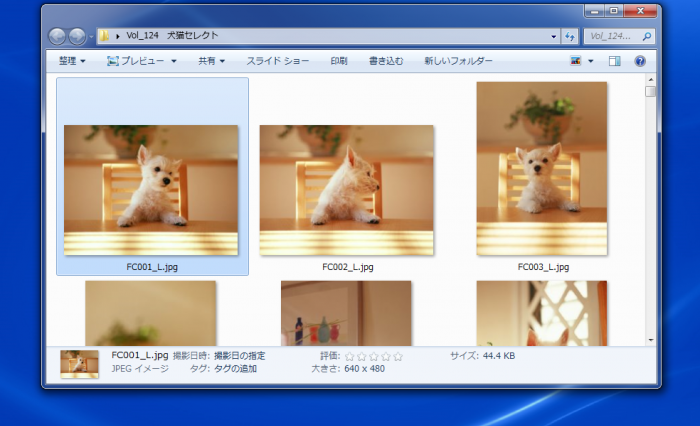This screenshot has height=426, width=700.
Task: Click 撮影日の指定 to set date taken
Action: tap(239, 356)
